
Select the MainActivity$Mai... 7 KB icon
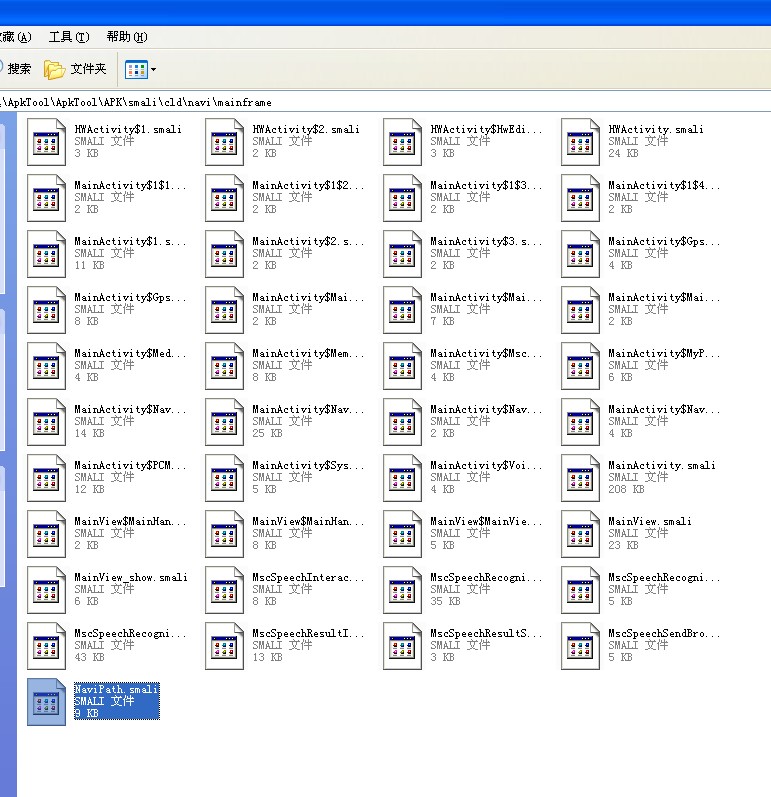(x=402, y=310)
